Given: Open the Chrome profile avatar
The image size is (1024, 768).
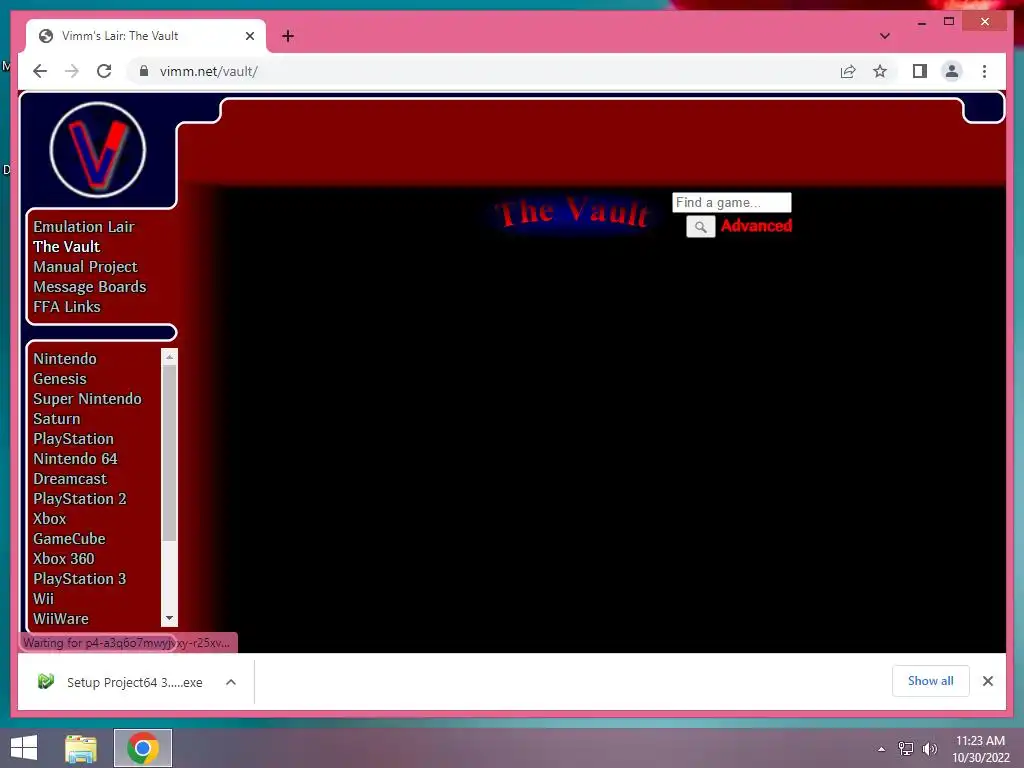Looking at the screenshot, I should [952, 71].
